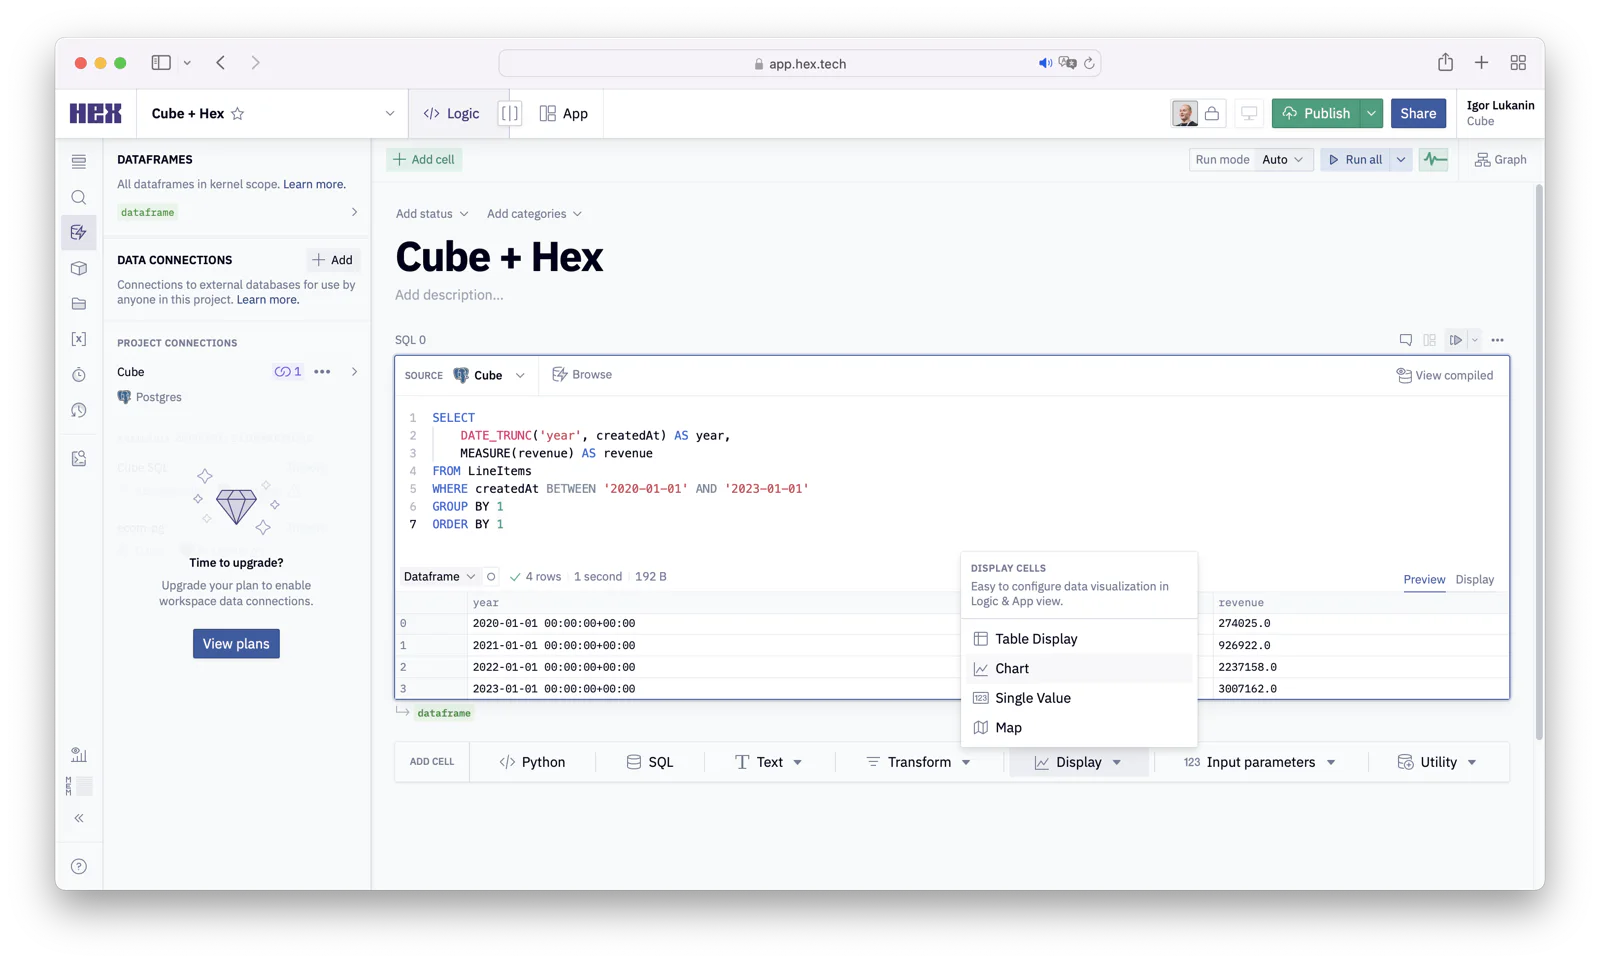Open the Files folder sidebar icon

tap(79, 304)
